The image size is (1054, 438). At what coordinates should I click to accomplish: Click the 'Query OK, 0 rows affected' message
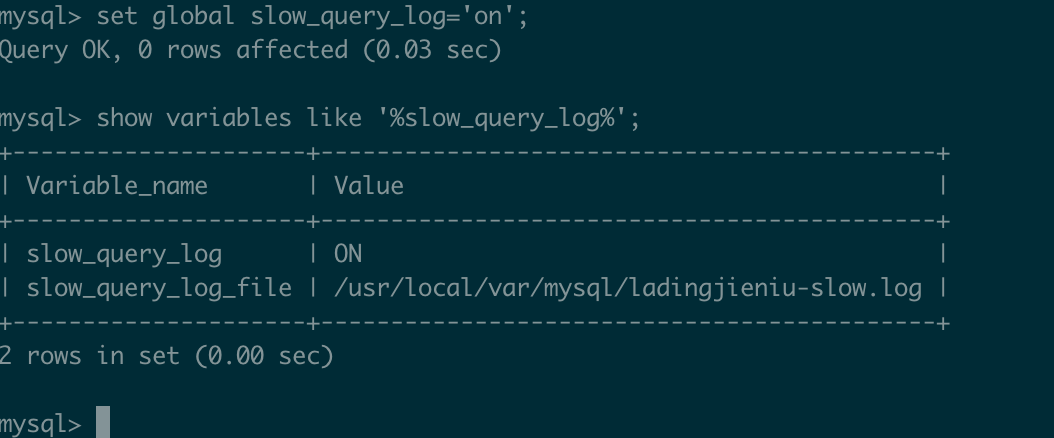(x=173, y=50)
